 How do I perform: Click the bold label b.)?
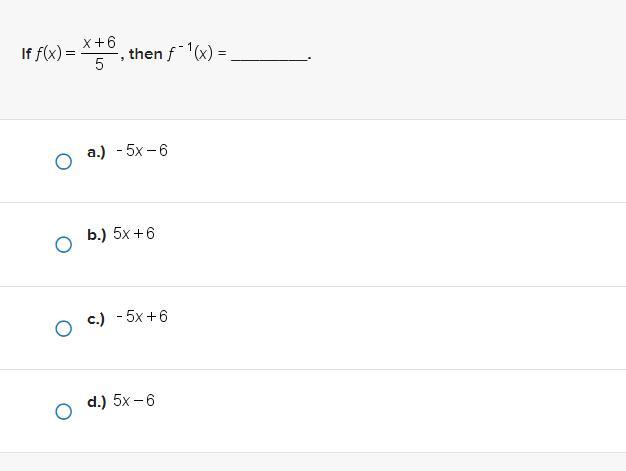pos(96,235)
